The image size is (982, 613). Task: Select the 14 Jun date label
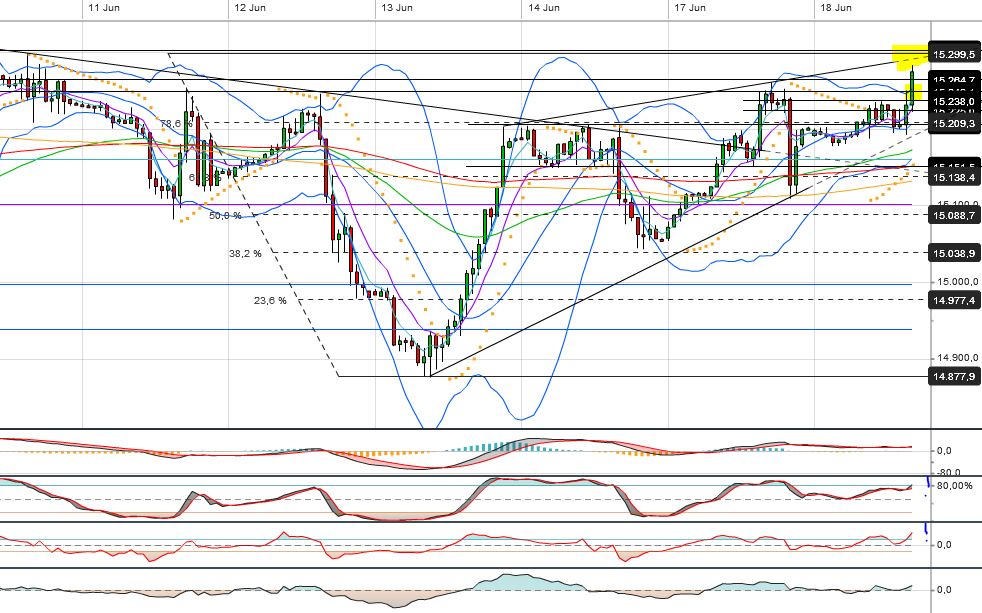click(544, 8)
